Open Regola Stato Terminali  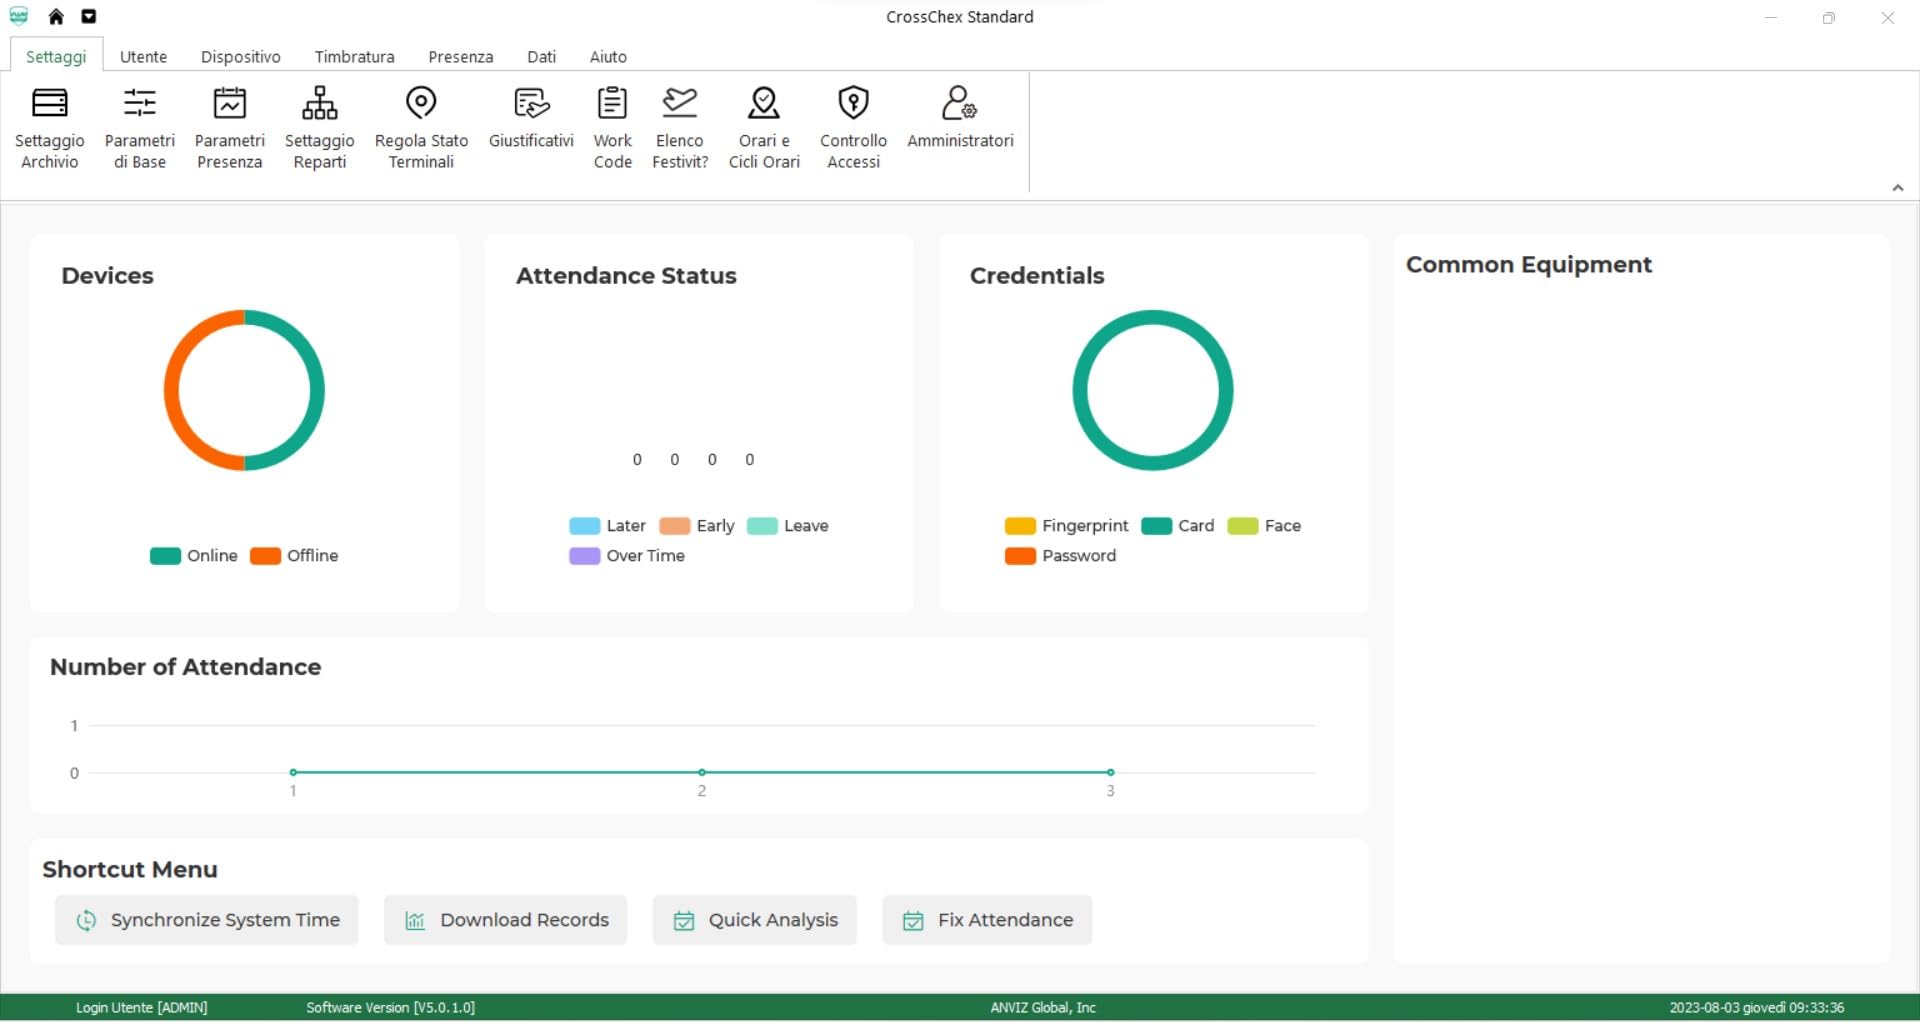(421, 129)
